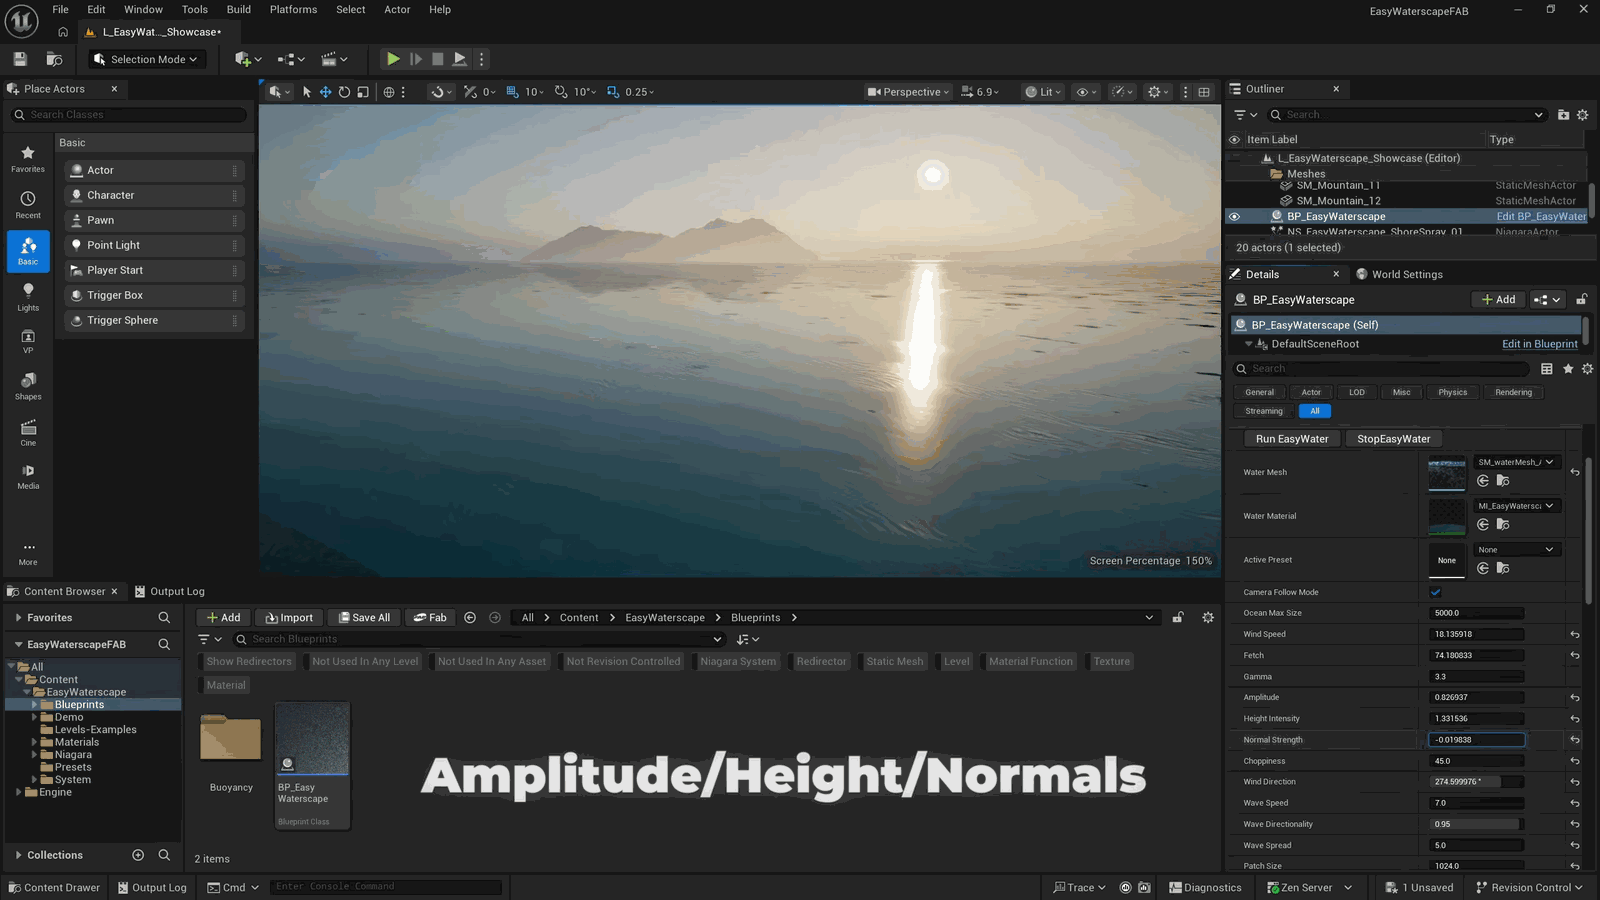Click the Search Blueprints input field

tap(478, 639)
